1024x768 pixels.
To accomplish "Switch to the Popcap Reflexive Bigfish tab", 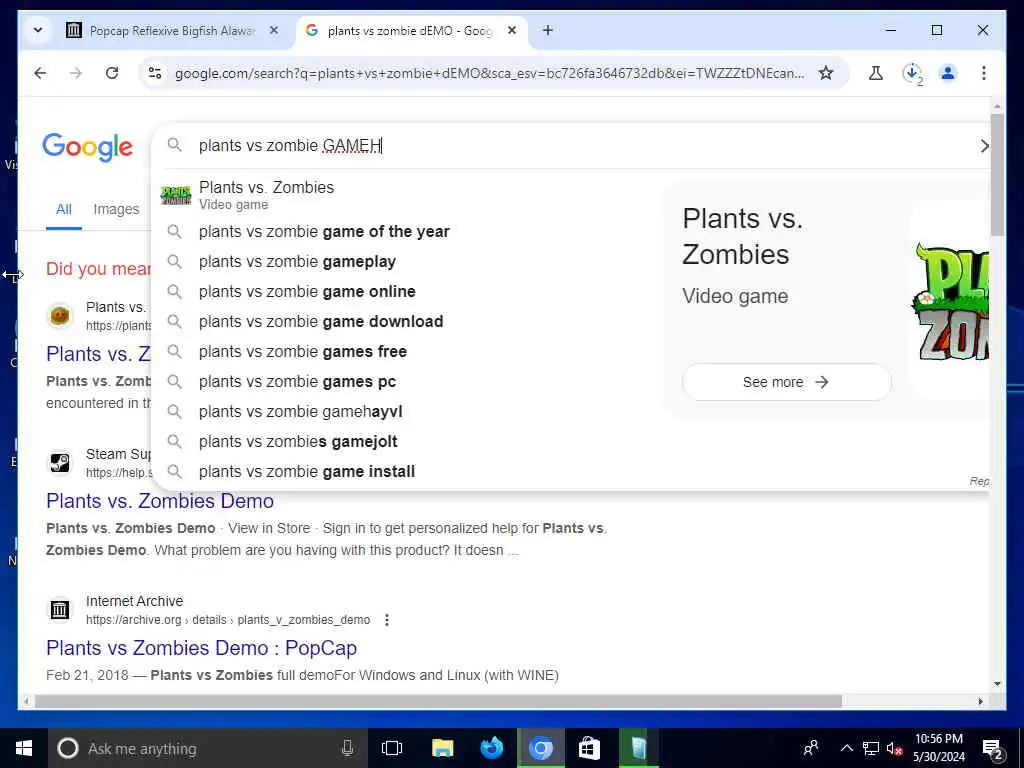I will (173, 31).
